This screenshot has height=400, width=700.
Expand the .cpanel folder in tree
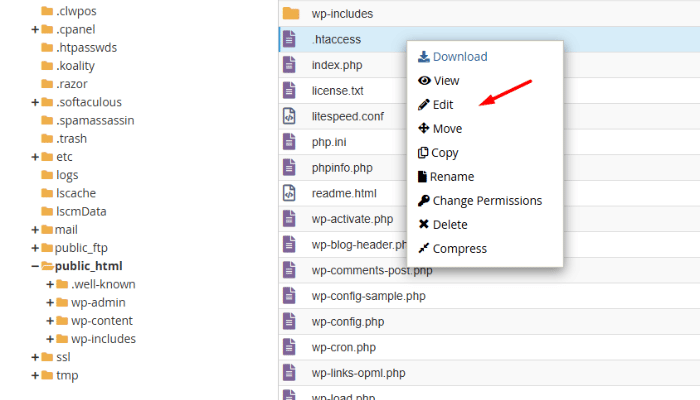tap(35, 29)
